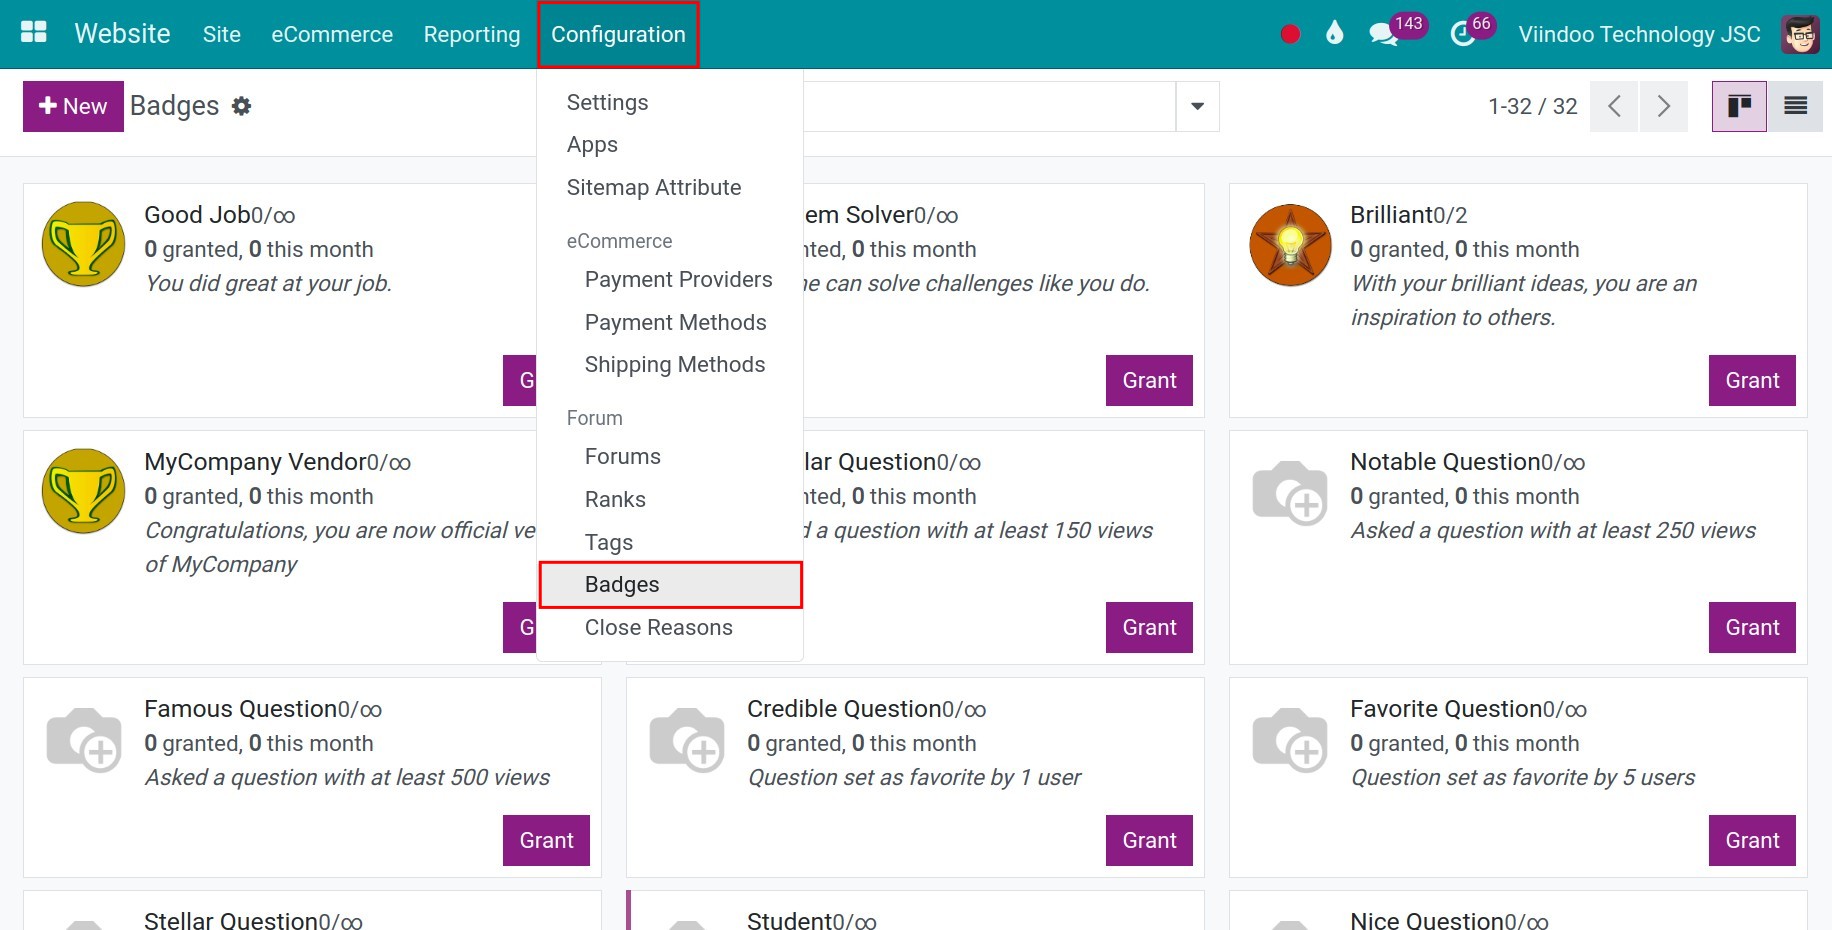This screenshot has height=930, width=1832.
Task: Switch to list view
Action: pos(1795,106)
